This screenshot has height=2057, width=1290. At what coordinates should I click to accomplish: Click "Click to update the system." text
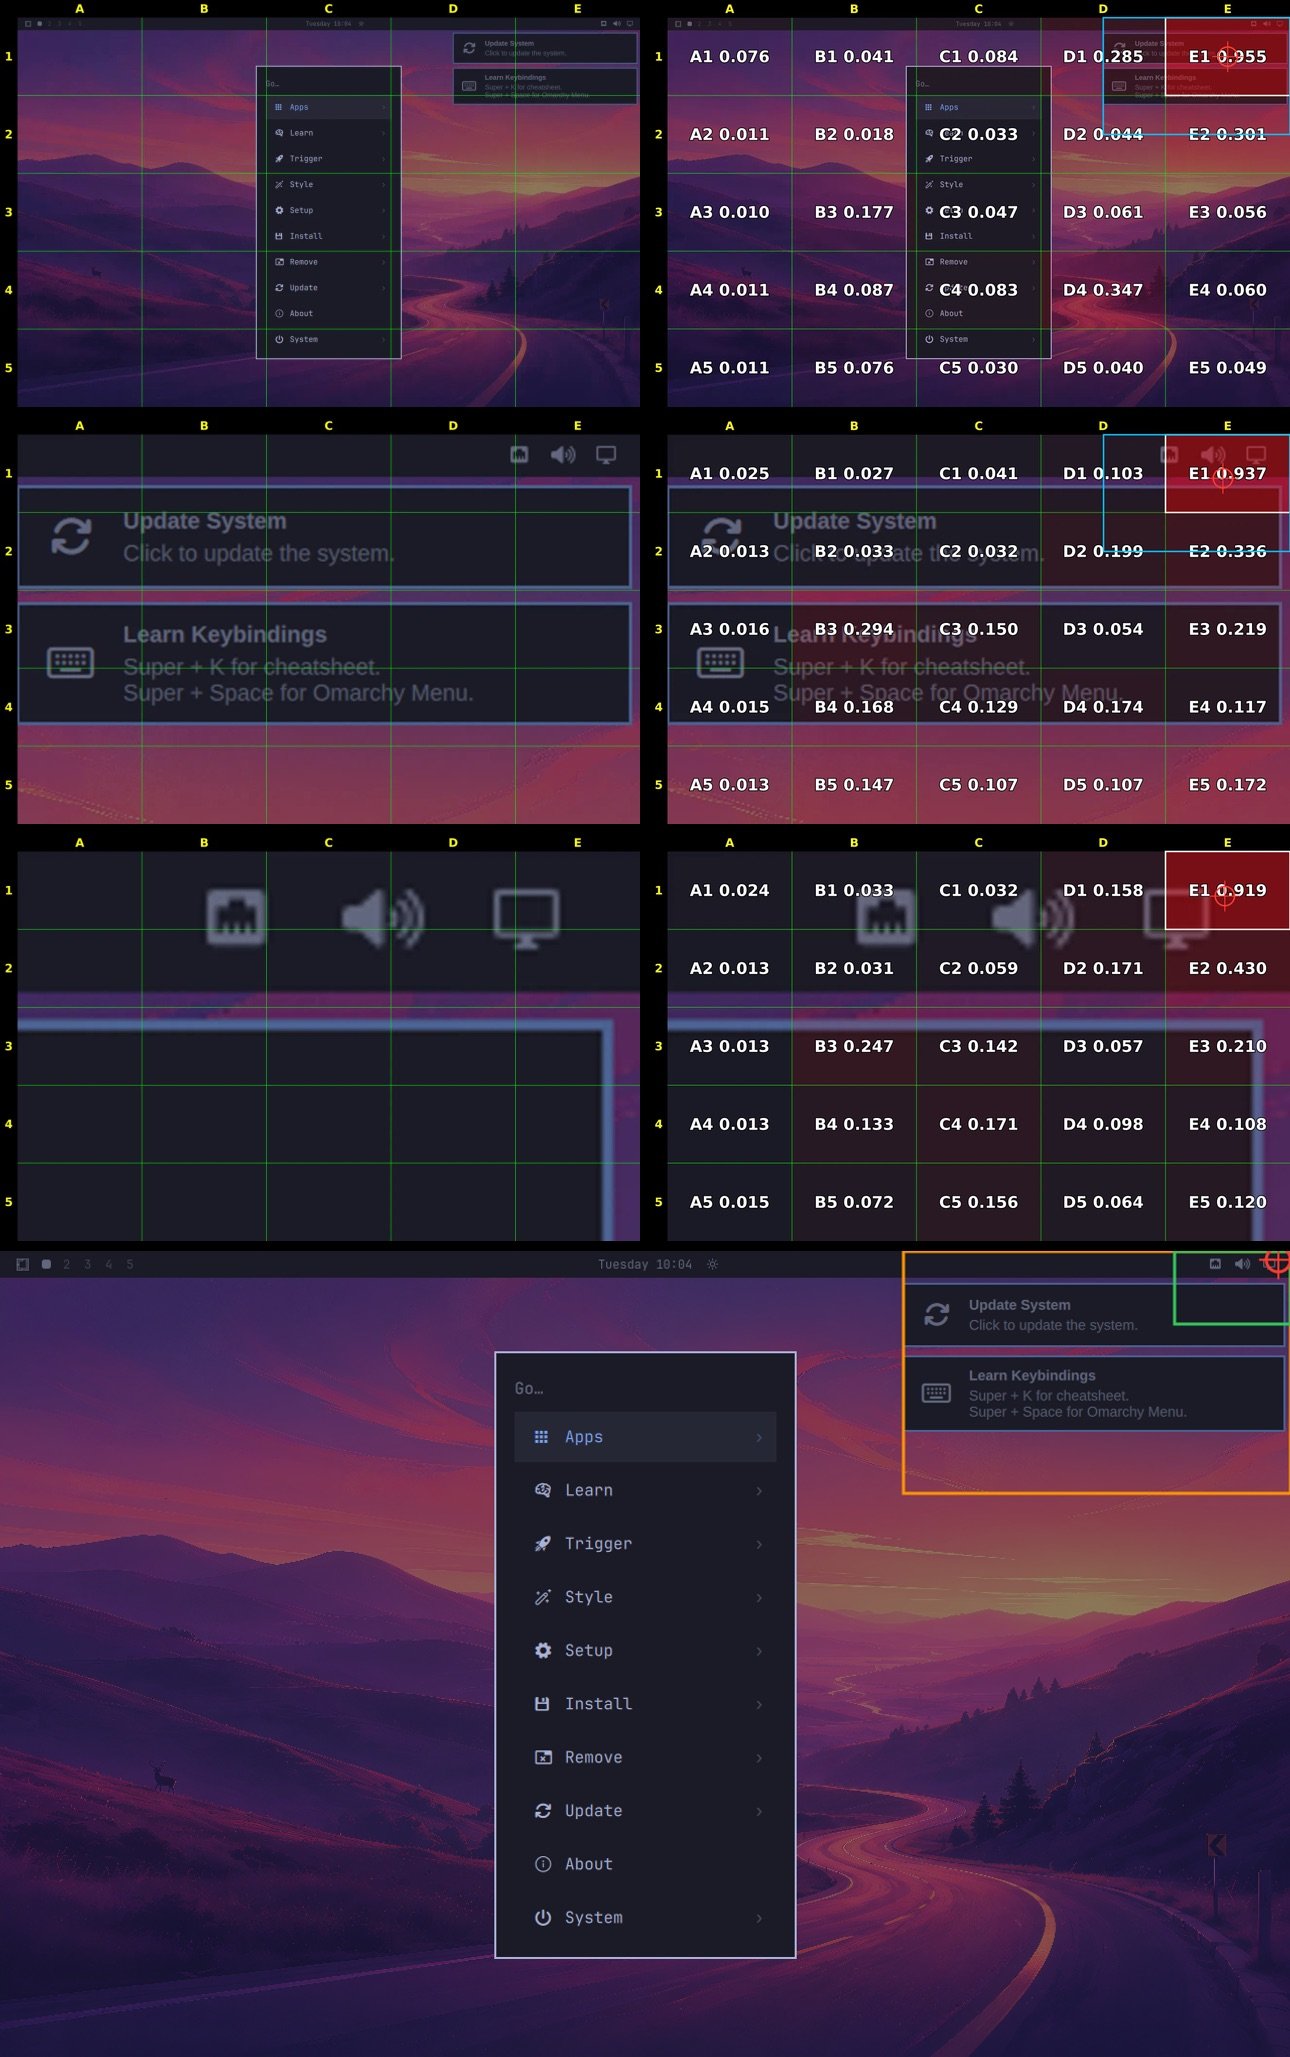(x=1053, y=1325)
